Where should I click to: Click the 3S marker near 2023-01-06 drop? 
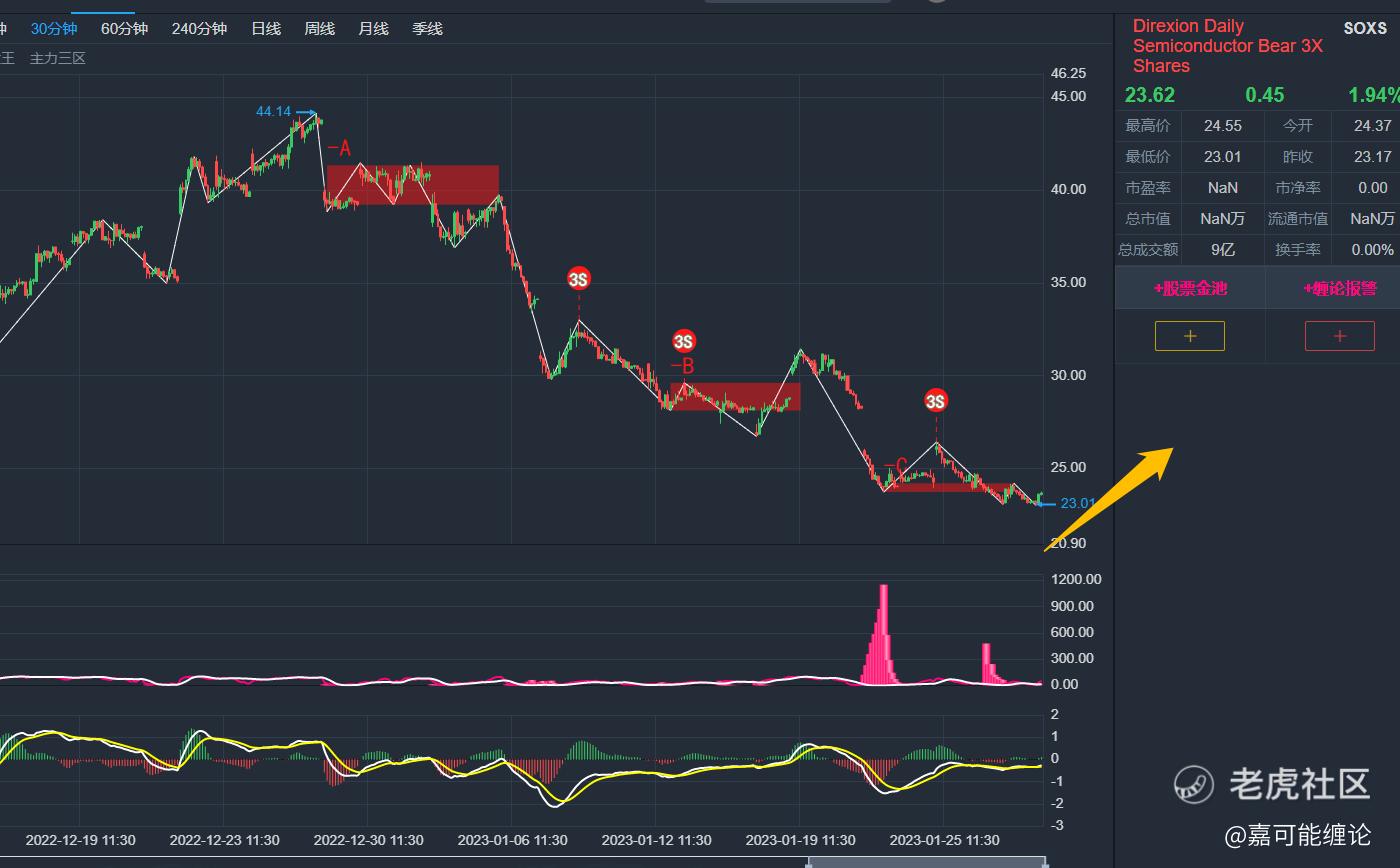579,278
